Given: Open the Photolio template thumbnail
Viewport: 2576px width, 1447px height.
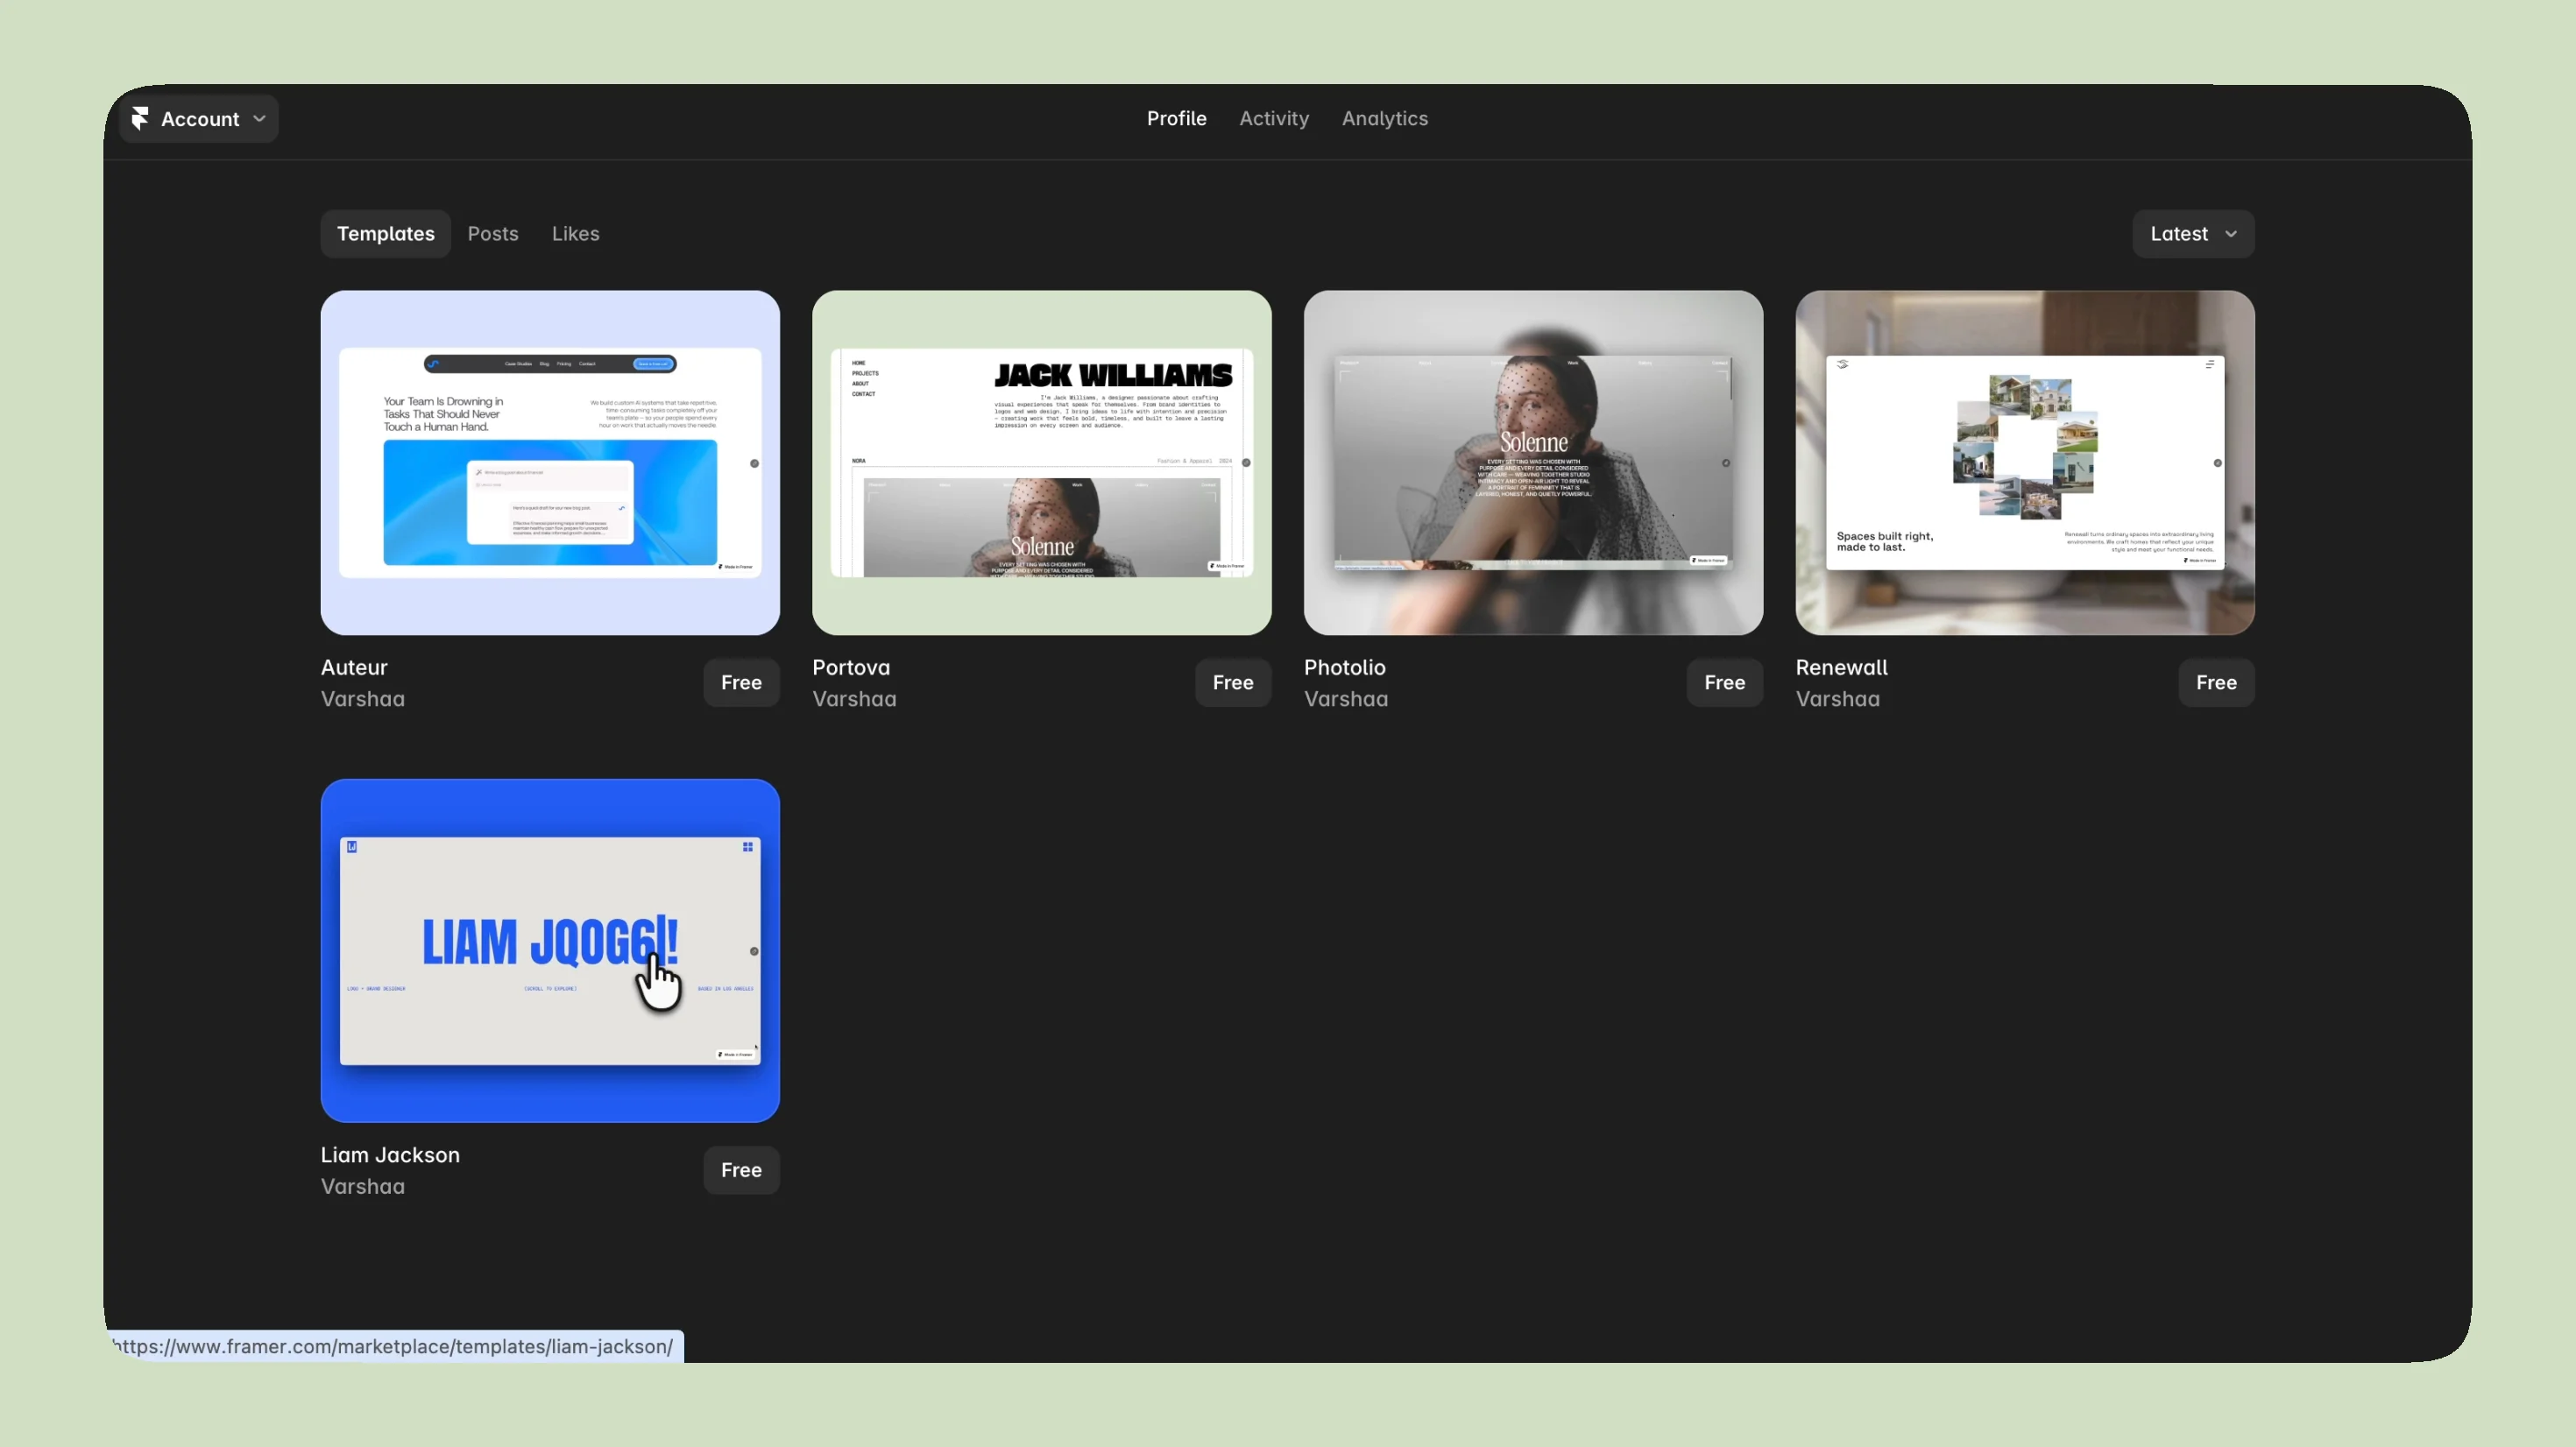Looking at the screenshot, I should point(1533,463).
